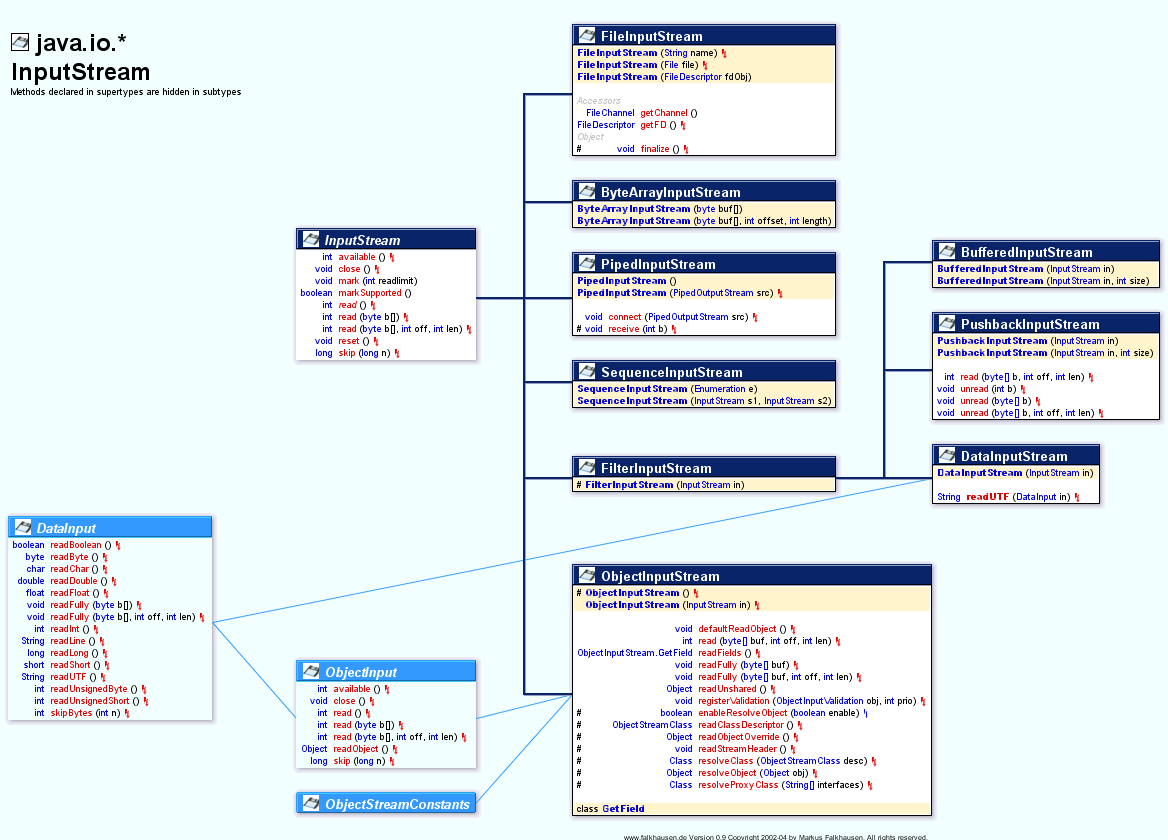
Task: Click the SequenceInputStream class header icon
Action: (586, 371)
